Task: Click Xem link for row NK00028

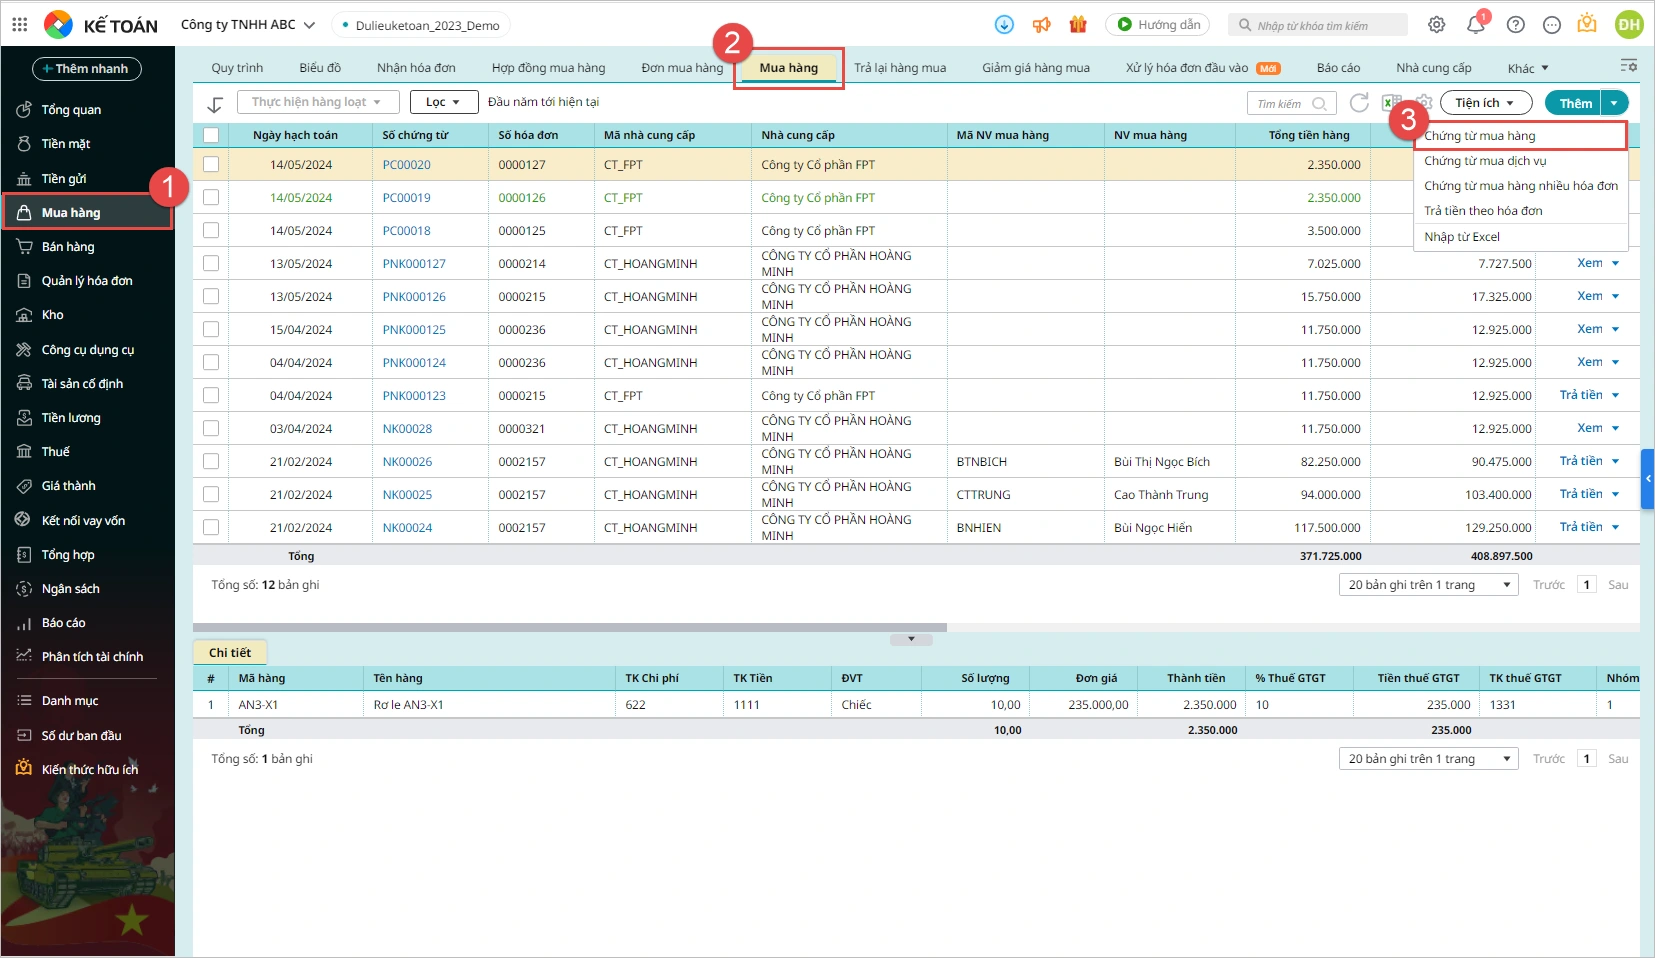Action: [1589, 428]
